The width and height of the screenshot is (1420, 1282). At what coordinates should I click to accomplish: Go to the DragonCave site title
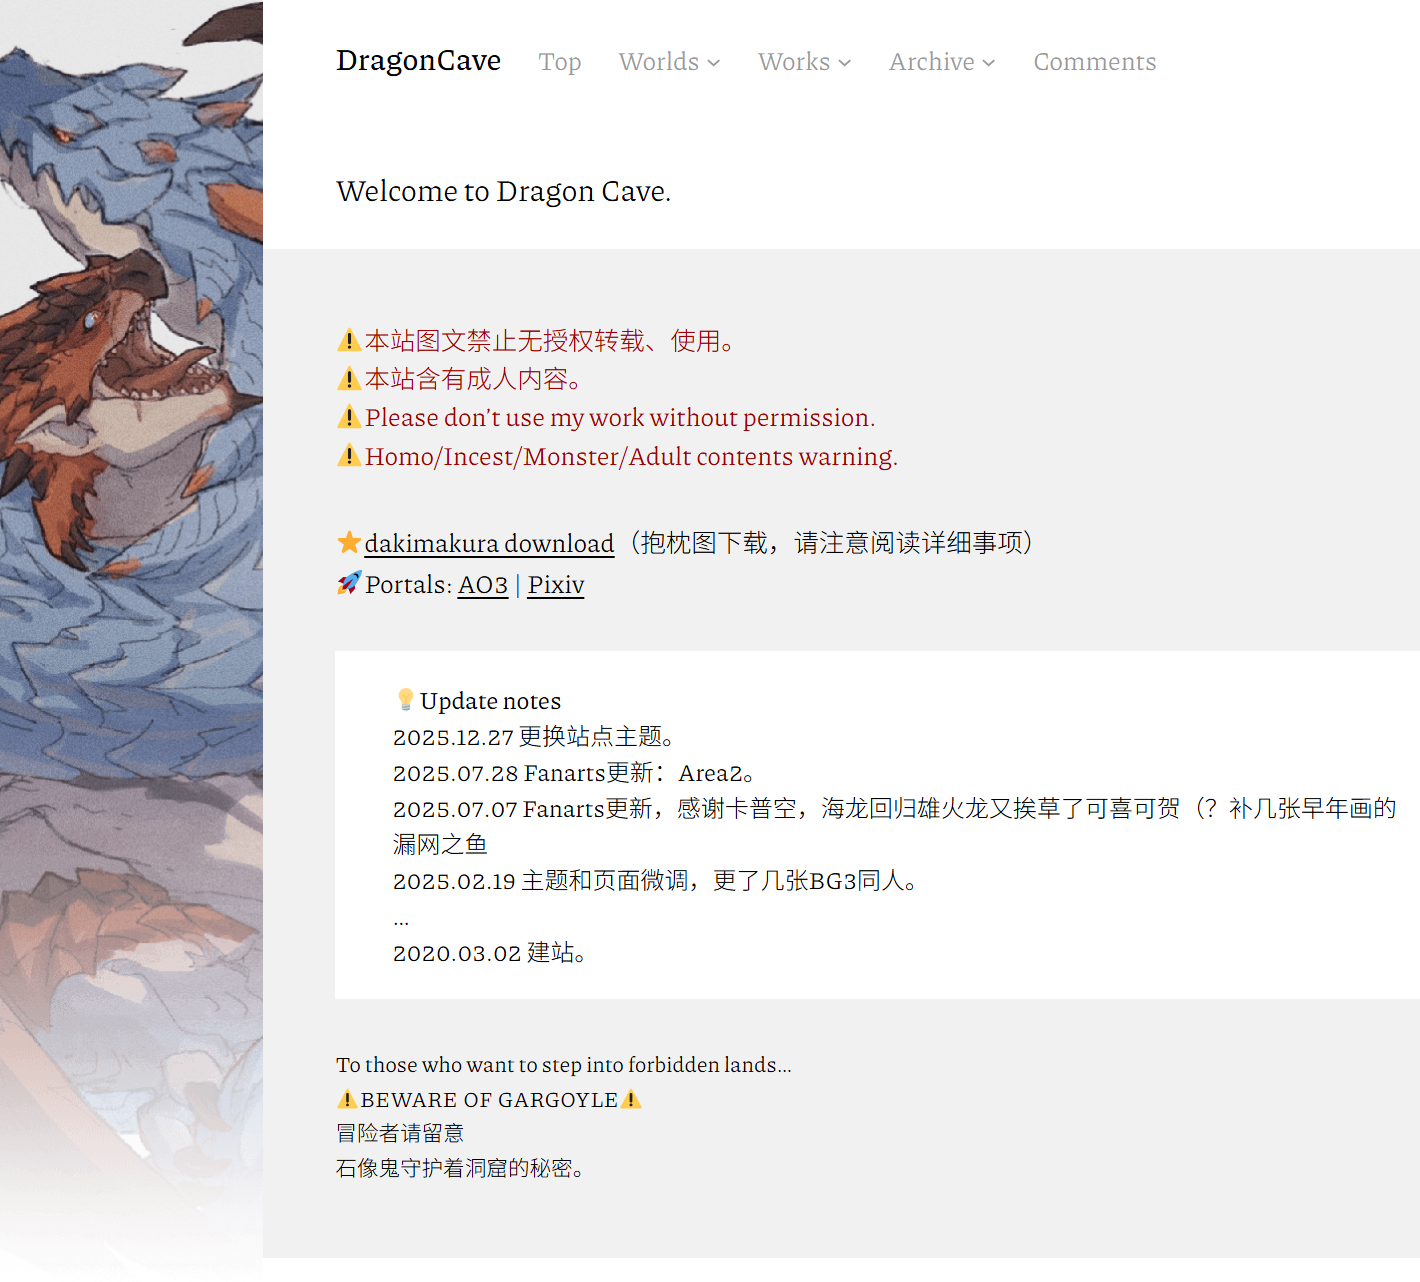419,60
